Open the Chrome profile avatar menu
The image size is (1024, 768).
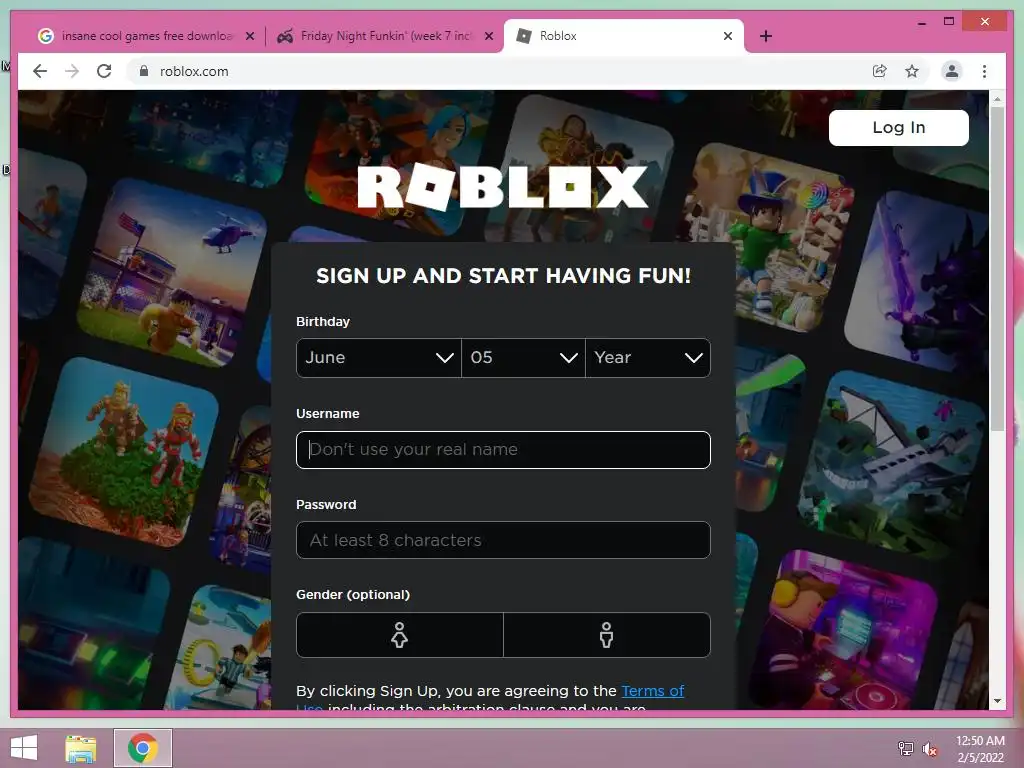tap(952, 71)
